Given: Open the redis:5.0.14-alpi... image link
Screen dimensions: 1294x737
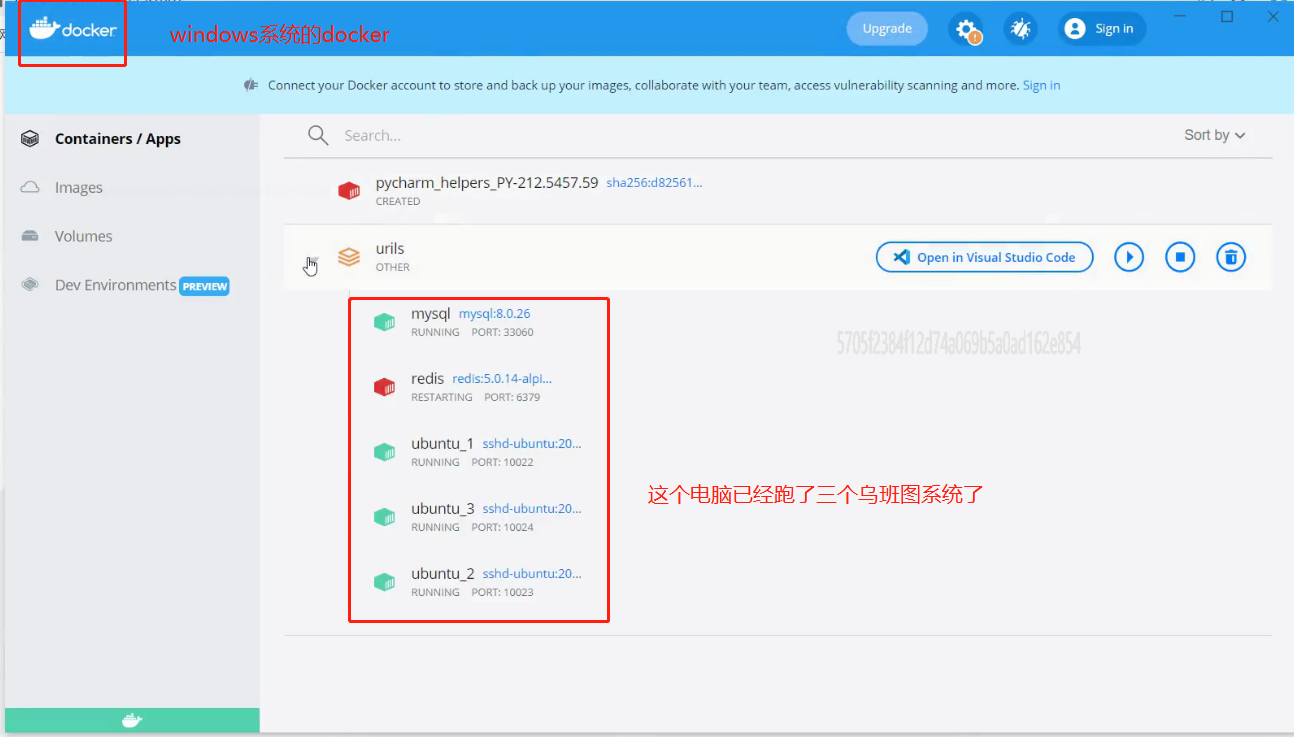Looking at the screenshot, I should 502,379.
